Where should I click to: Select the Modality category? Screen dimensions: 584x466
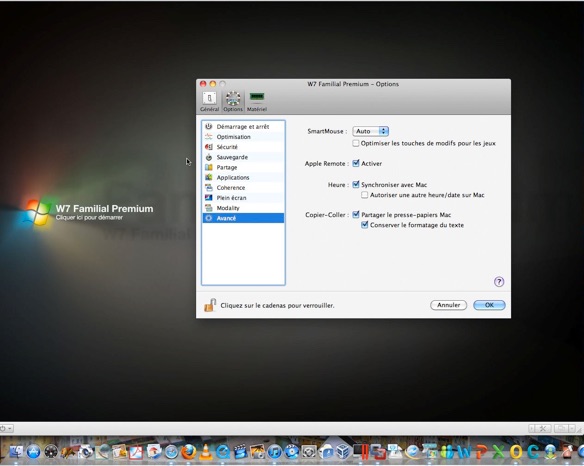243,208
